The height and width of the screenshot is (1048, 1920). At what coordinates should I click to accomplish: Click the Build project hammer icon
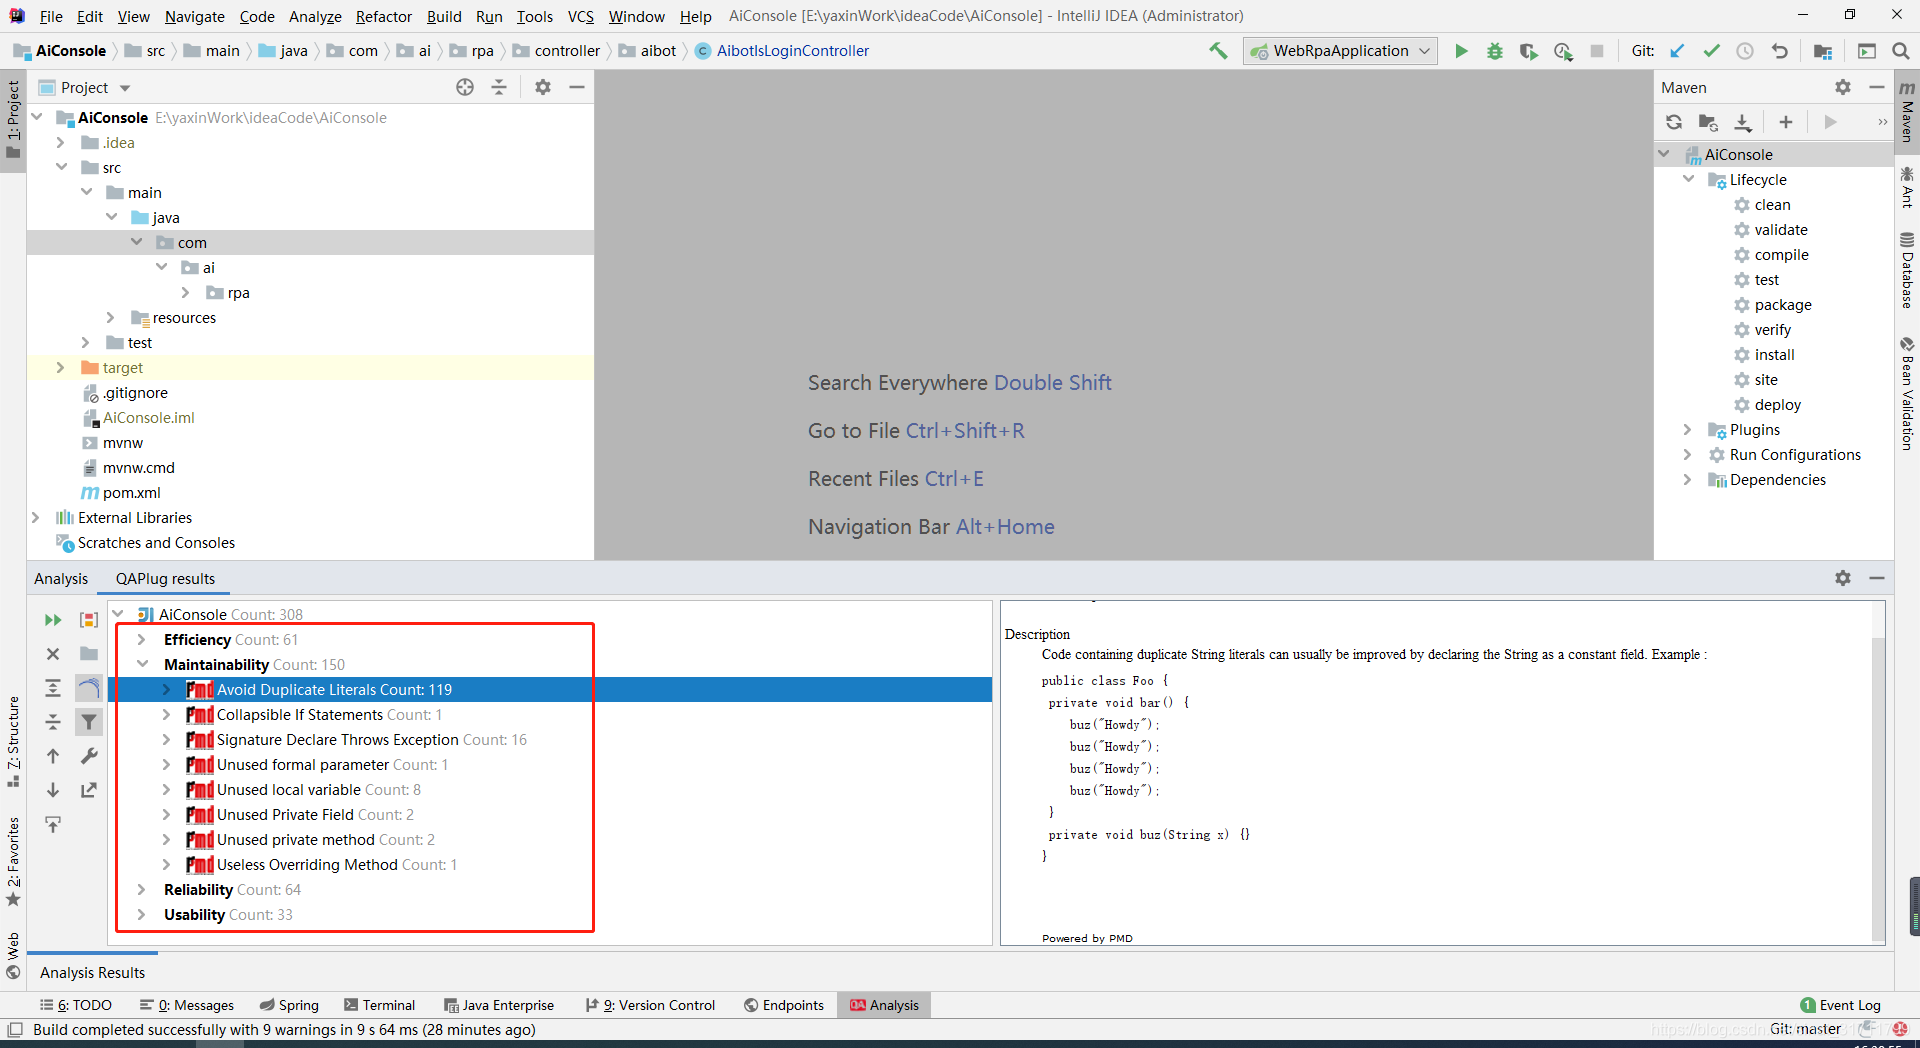(1218, 51)
